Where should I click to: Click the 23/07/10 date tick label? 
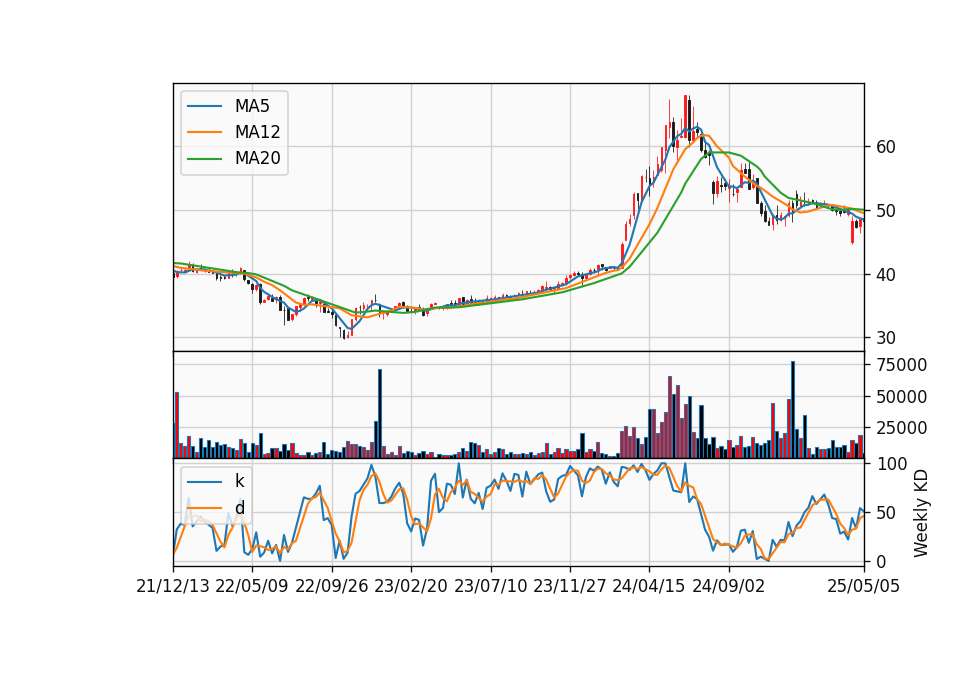[490, 586]
